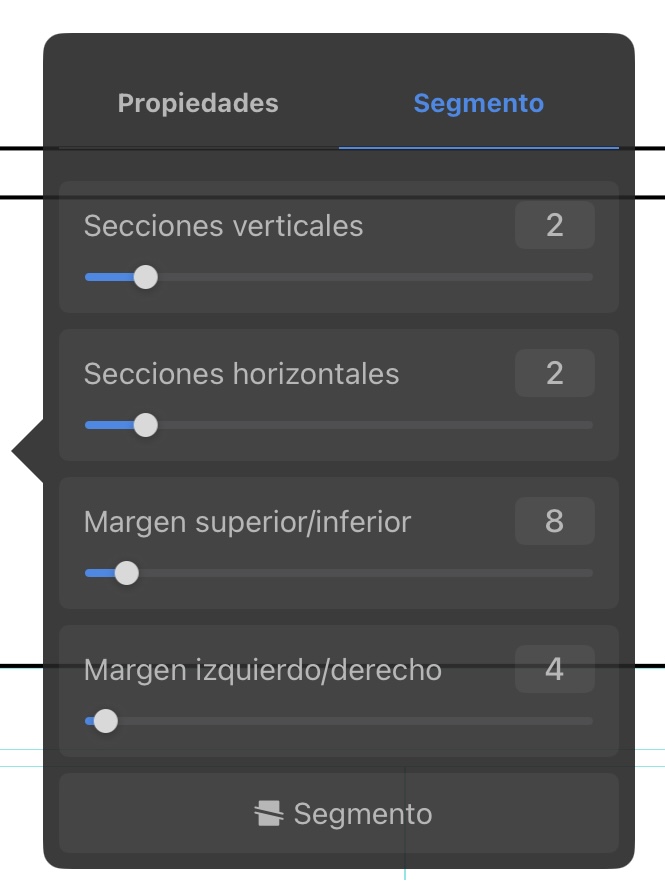Click the Margen izquierdo/derecho slider knob

pos(106,721)
